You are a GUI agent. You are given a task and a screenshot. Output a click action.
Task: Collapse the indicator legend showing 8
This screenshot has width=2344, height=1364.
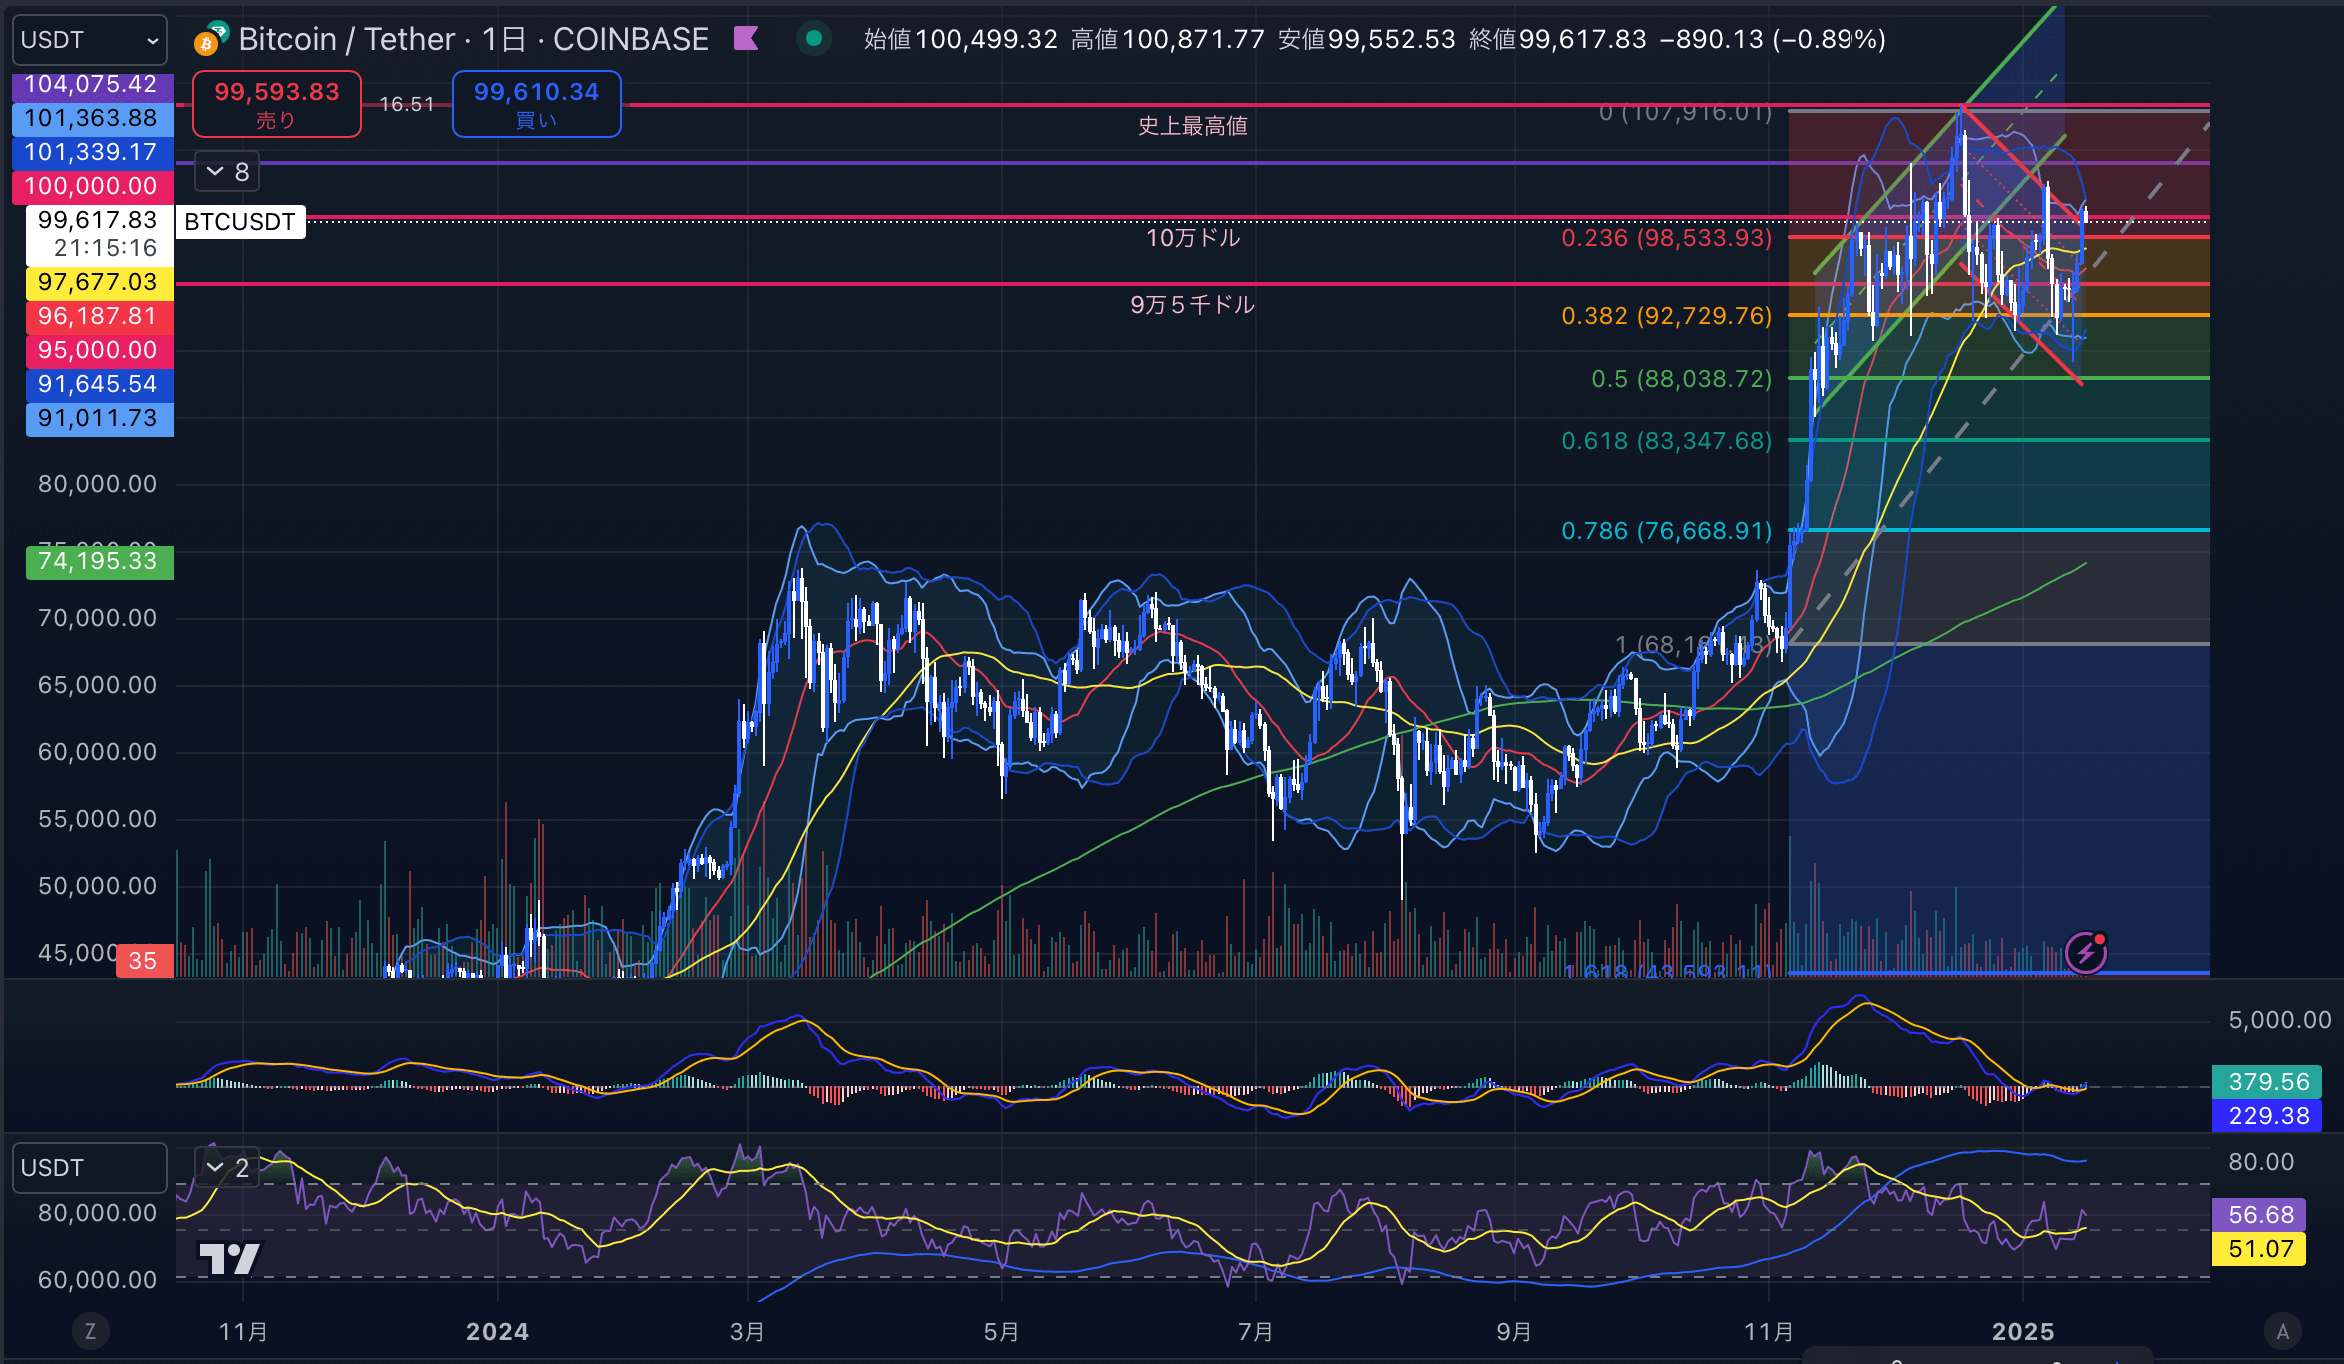click(x=227, y=172)
